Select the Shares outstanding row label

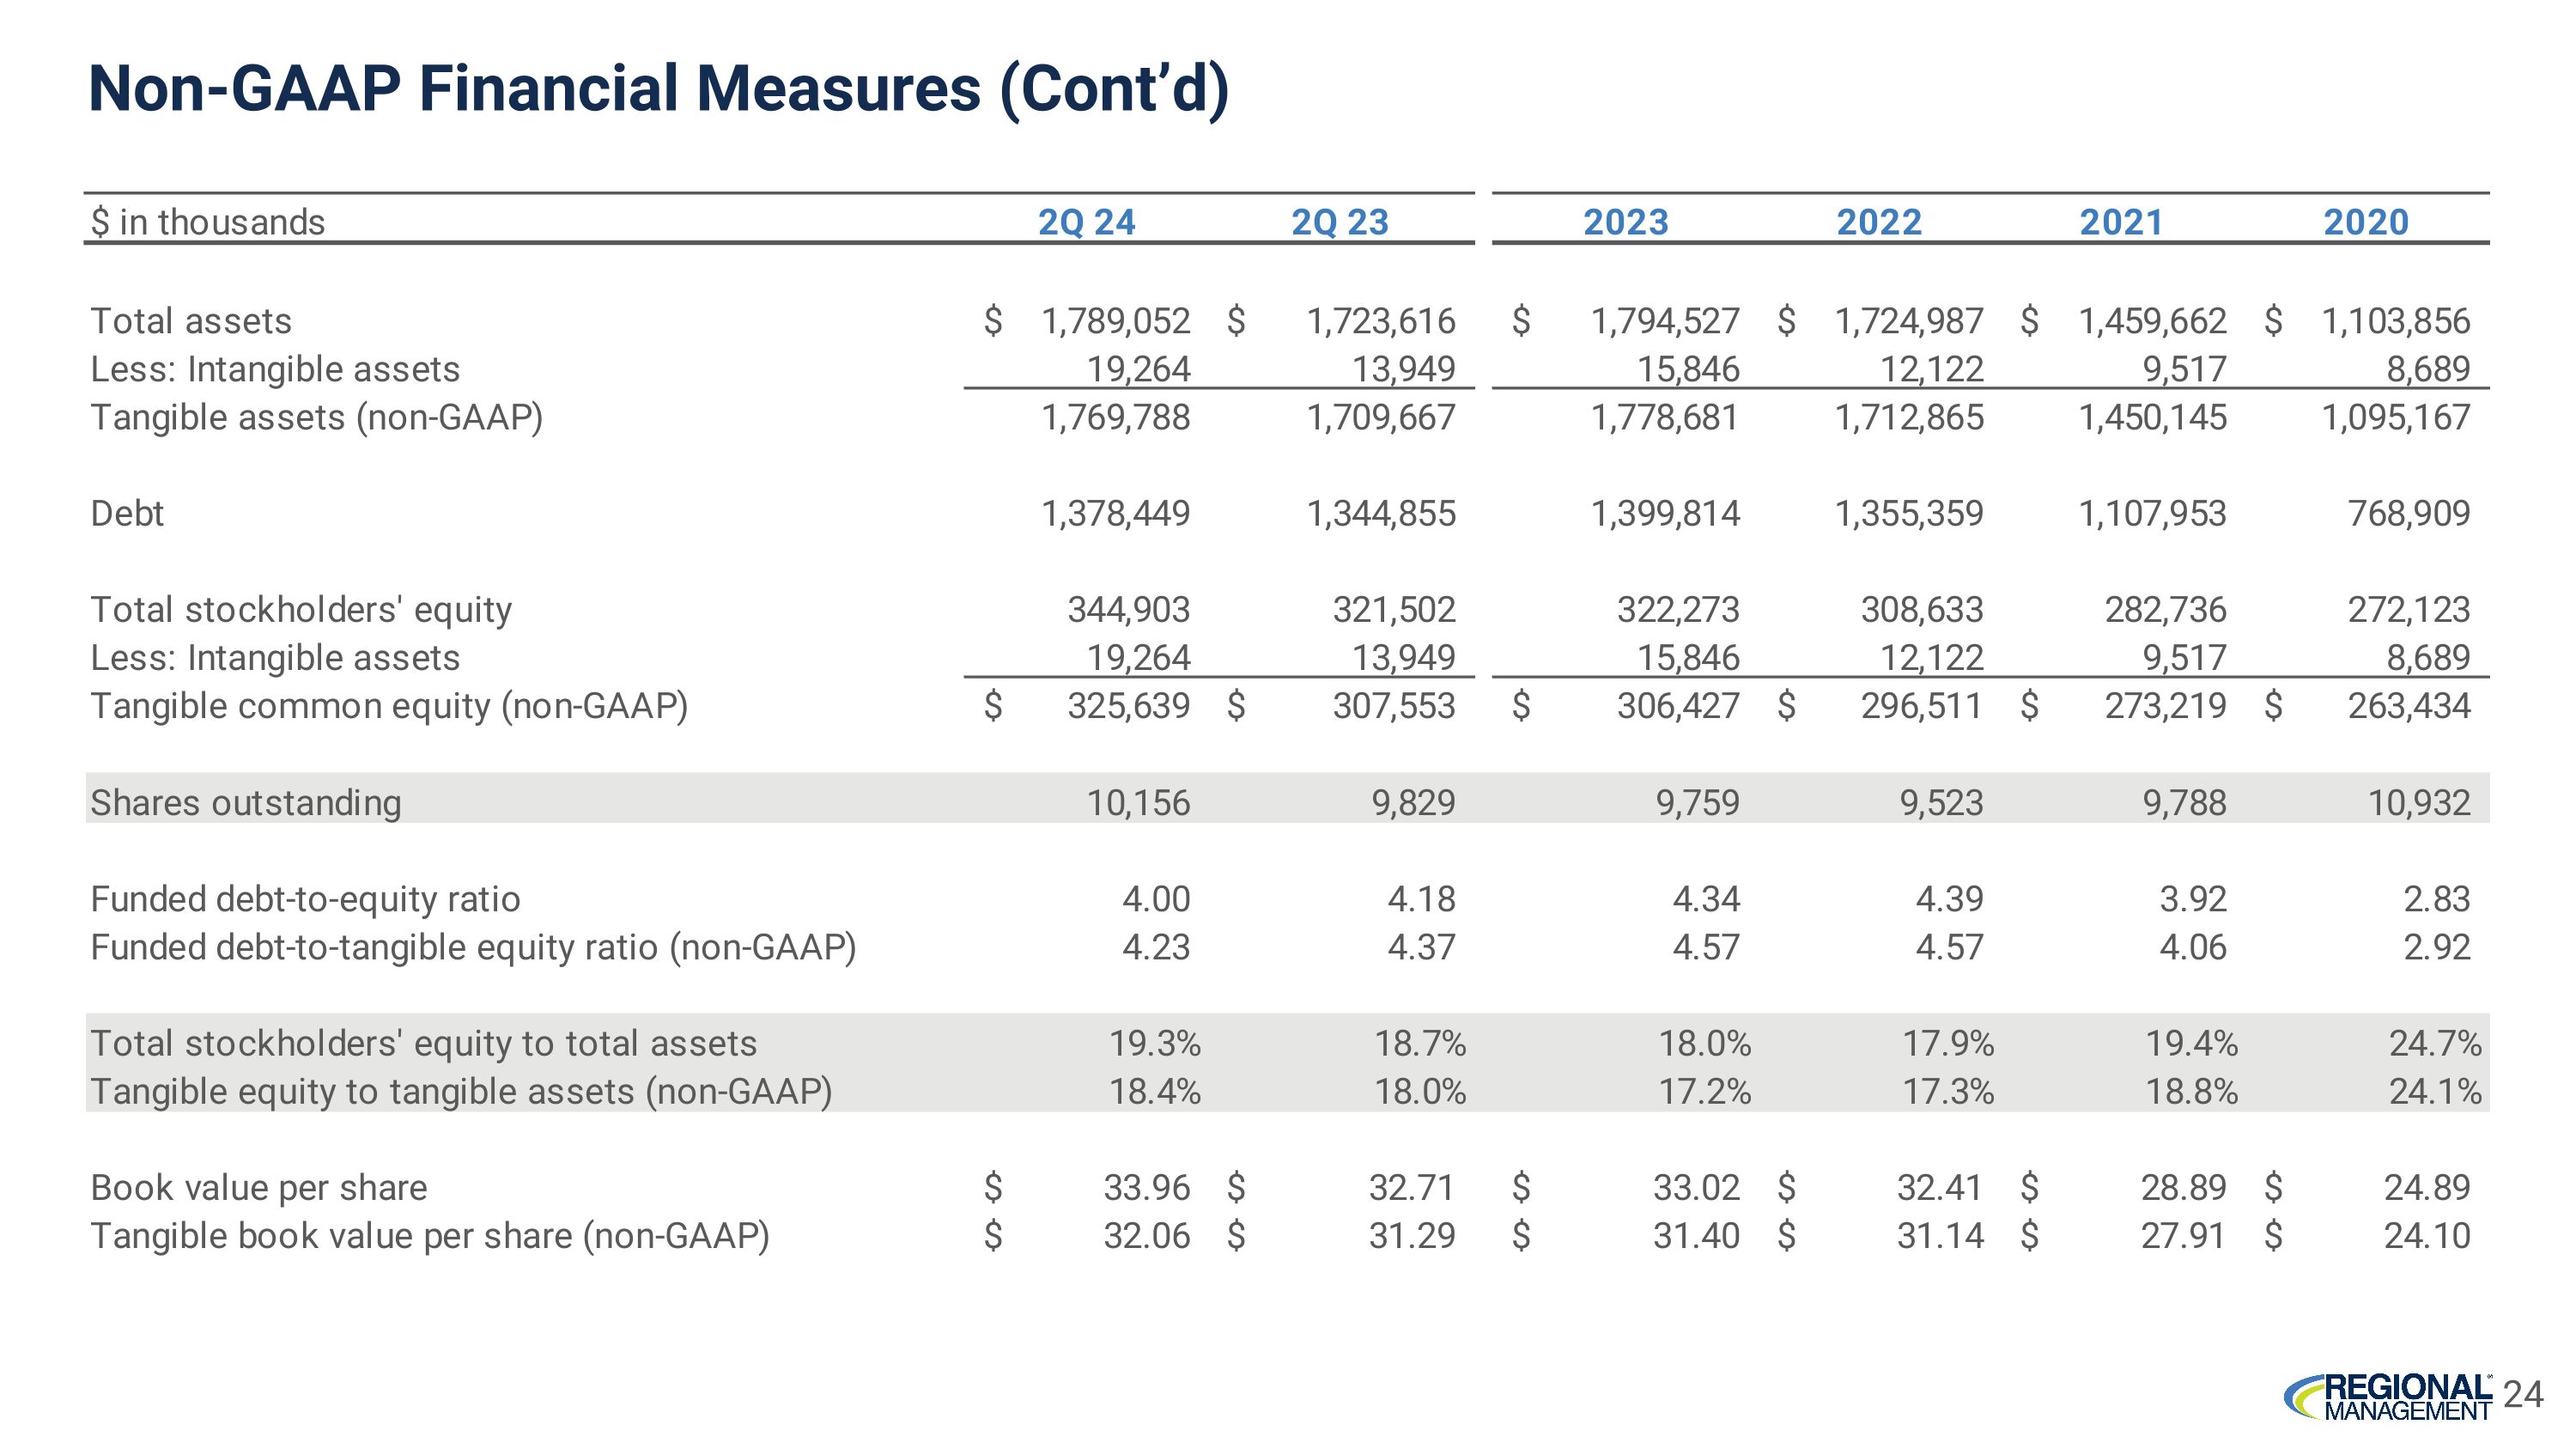coord(246,802)
